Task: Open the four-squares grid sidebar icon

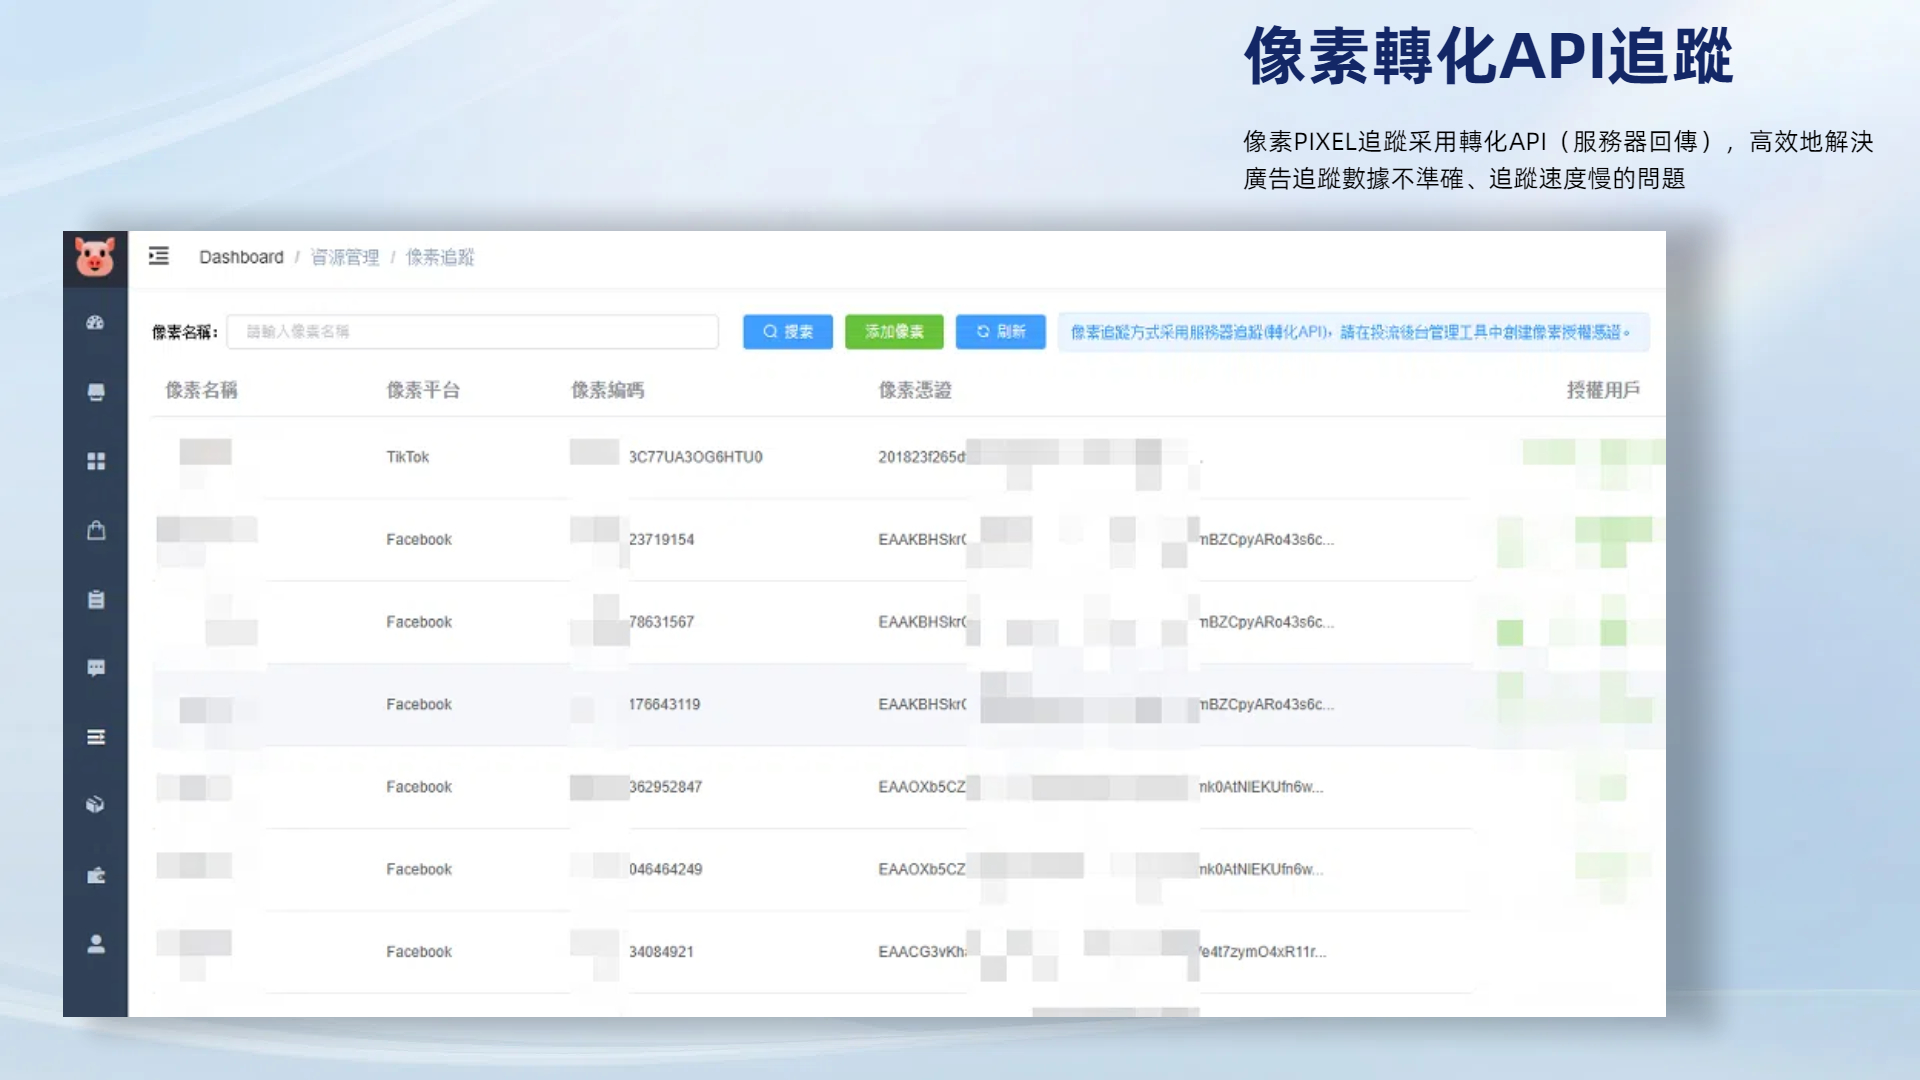Action: click(95, 461)
